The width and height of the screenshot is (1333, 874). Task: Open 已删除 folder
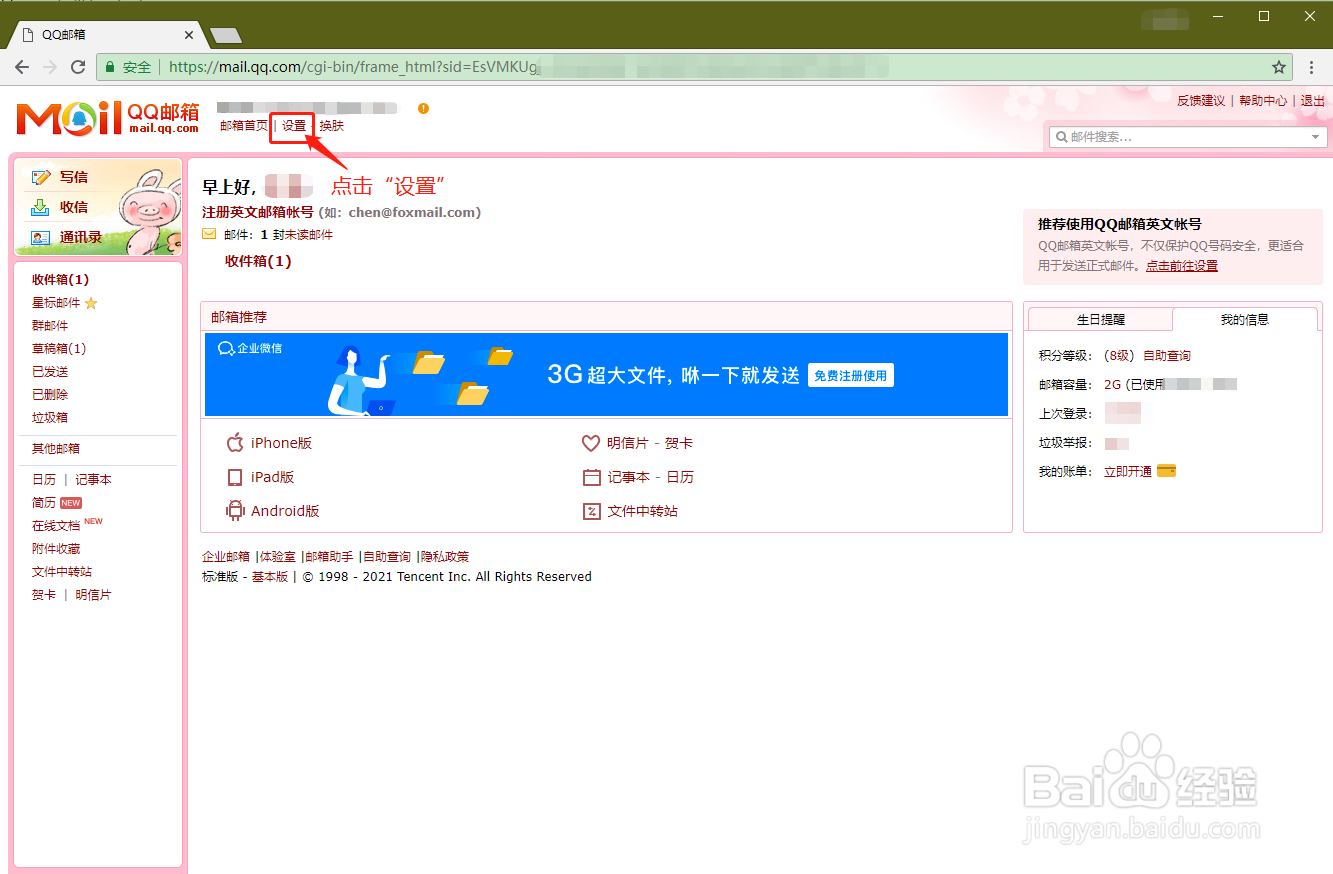(50, 395)
